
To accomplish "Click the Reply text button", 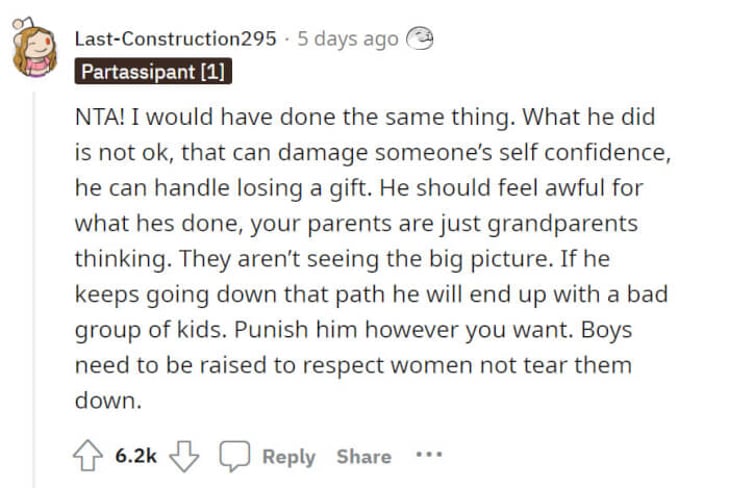I will pos(289,456).
